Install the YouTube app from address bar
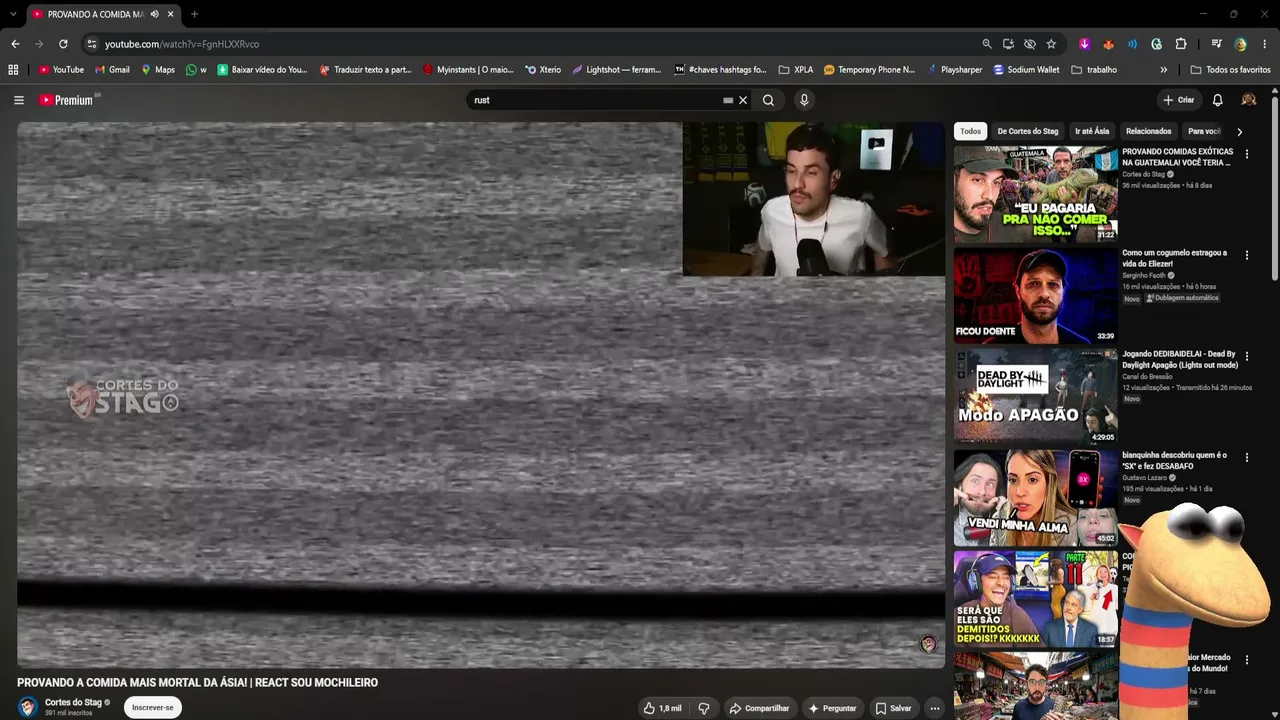This screenshot has width=1280, height=720. coord(1008,44)
